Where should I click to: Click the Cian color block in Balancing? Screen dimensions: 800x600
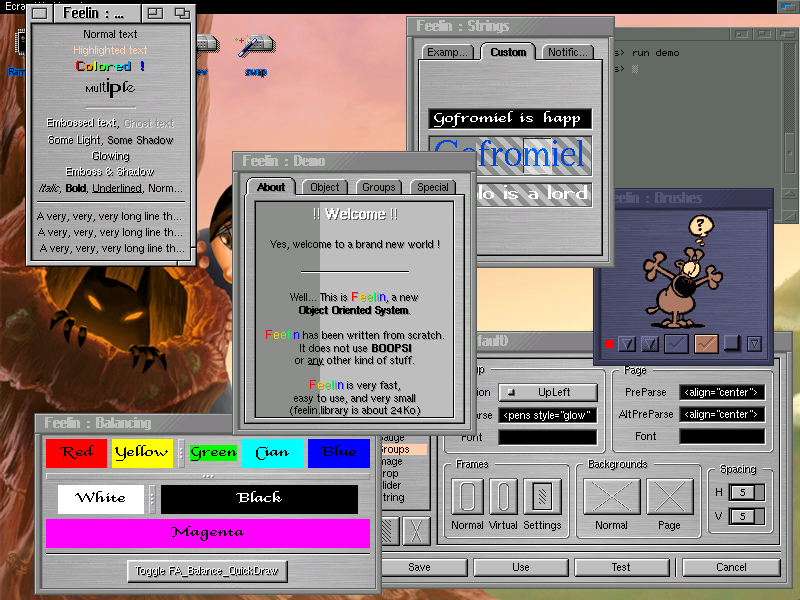pos(272,453)
